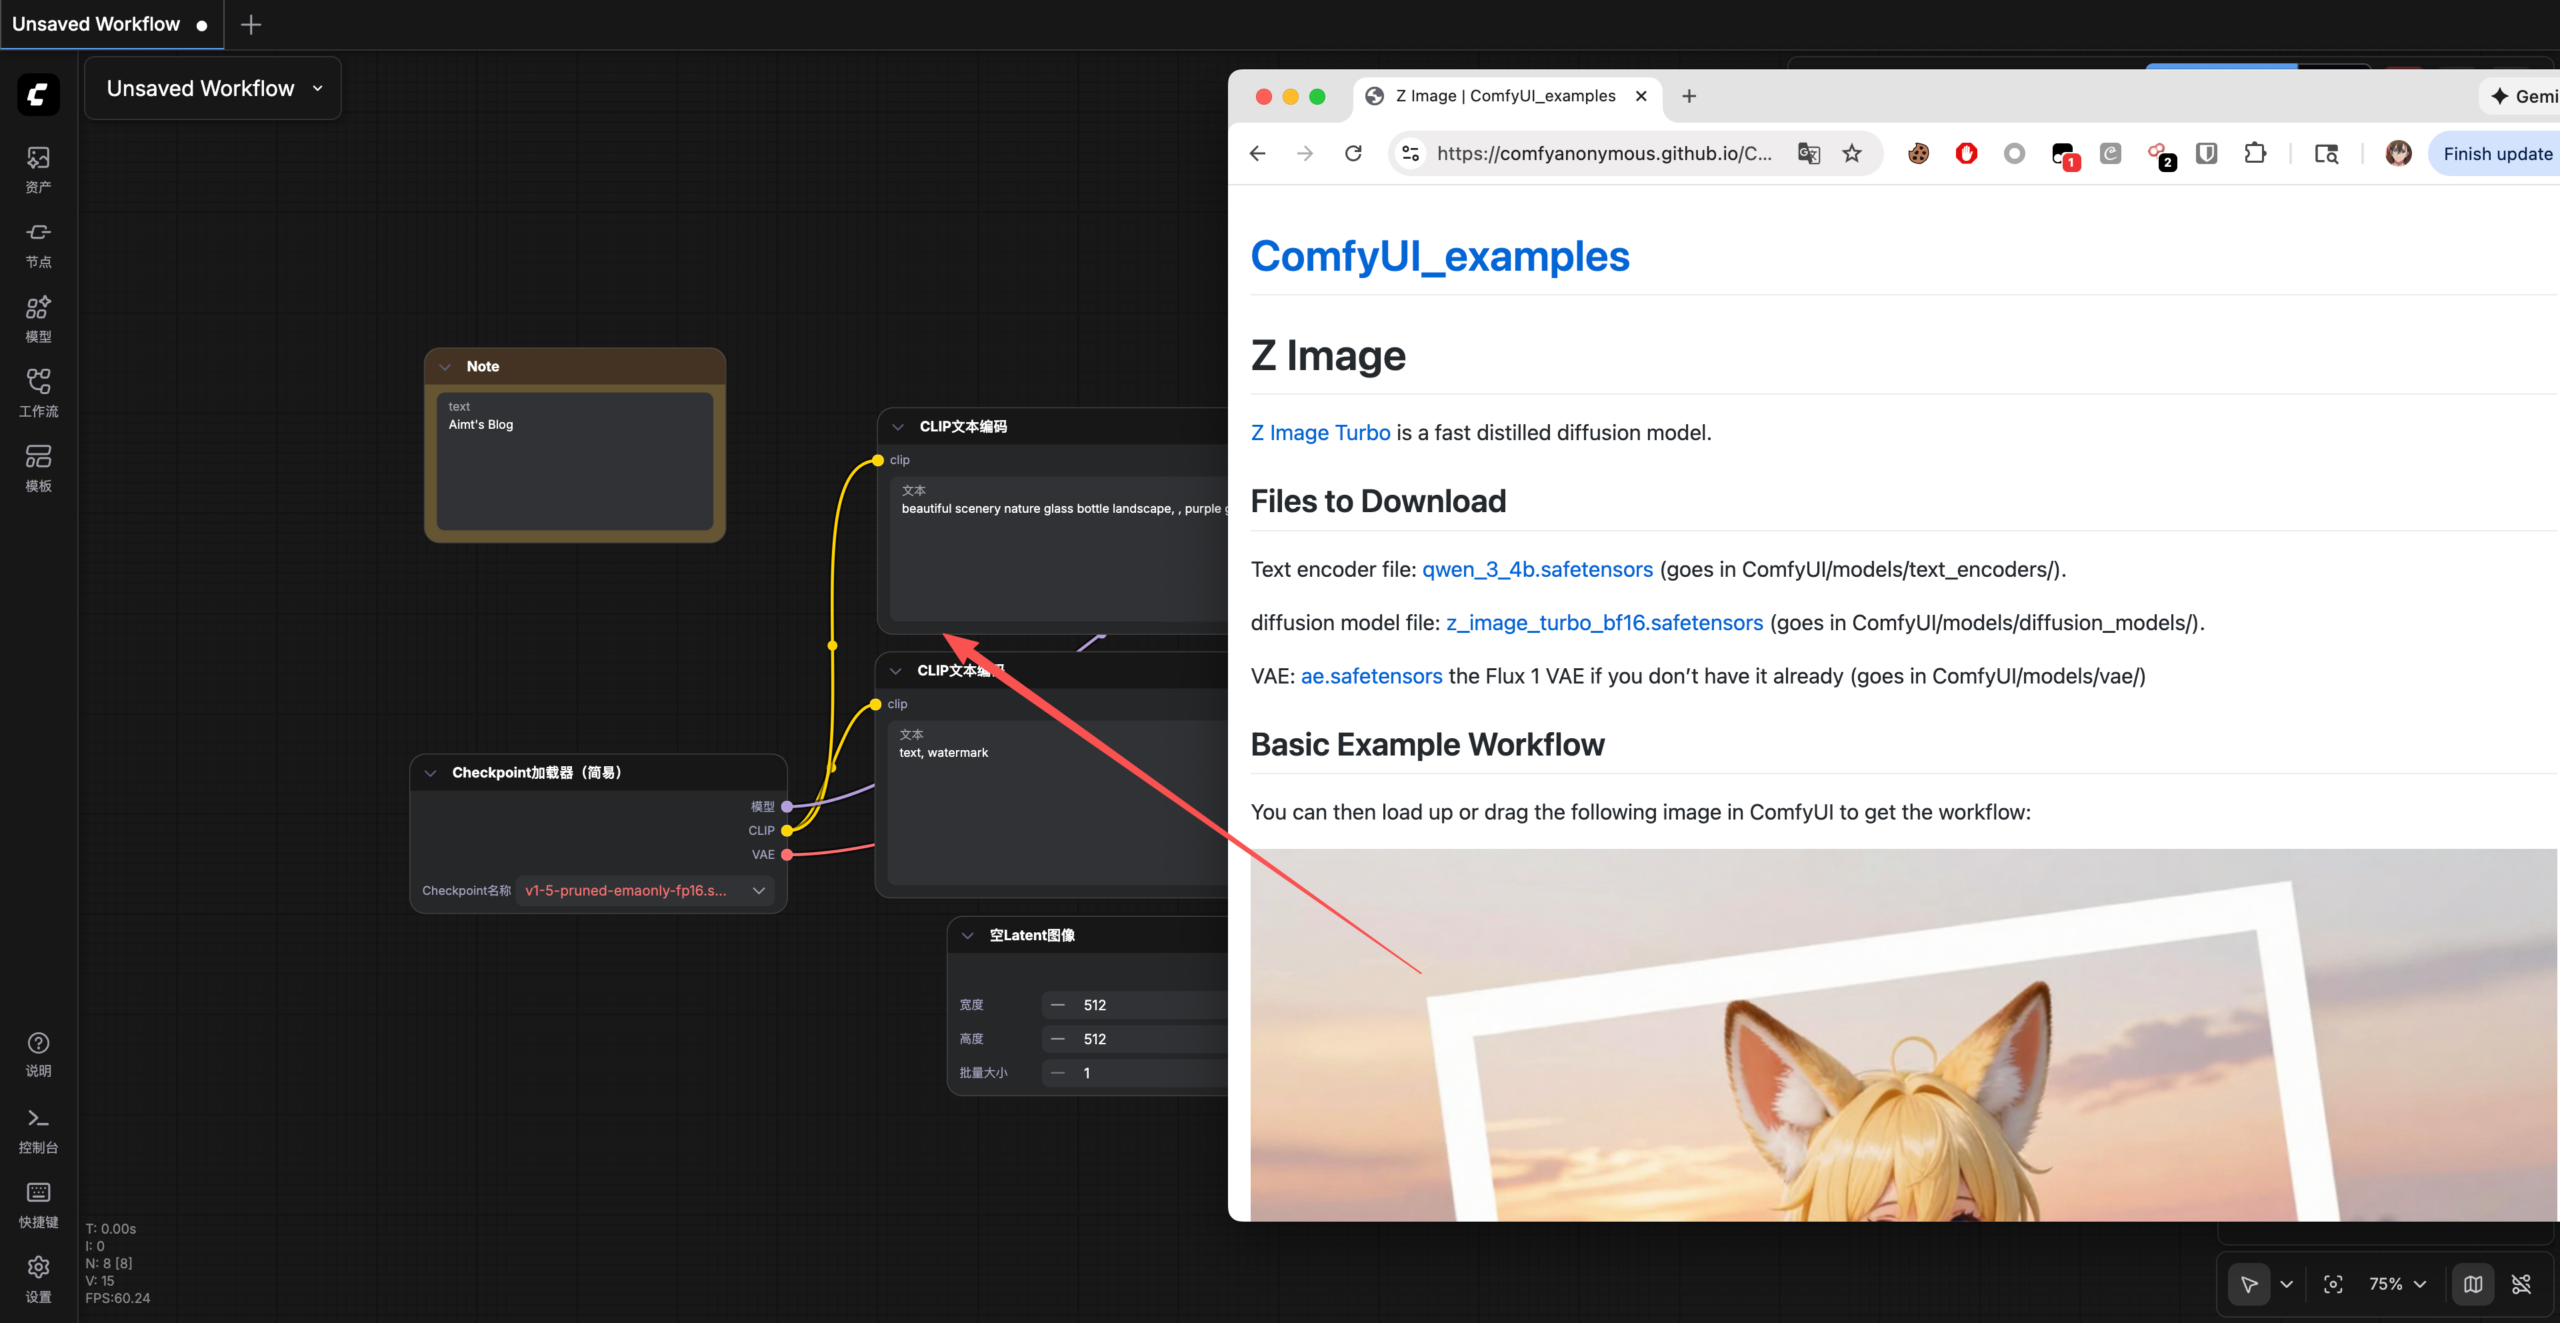Viewport: 2560px width, 1323px height.
Task: Decrease the width value of 512
Action: click(1057, 1005)
